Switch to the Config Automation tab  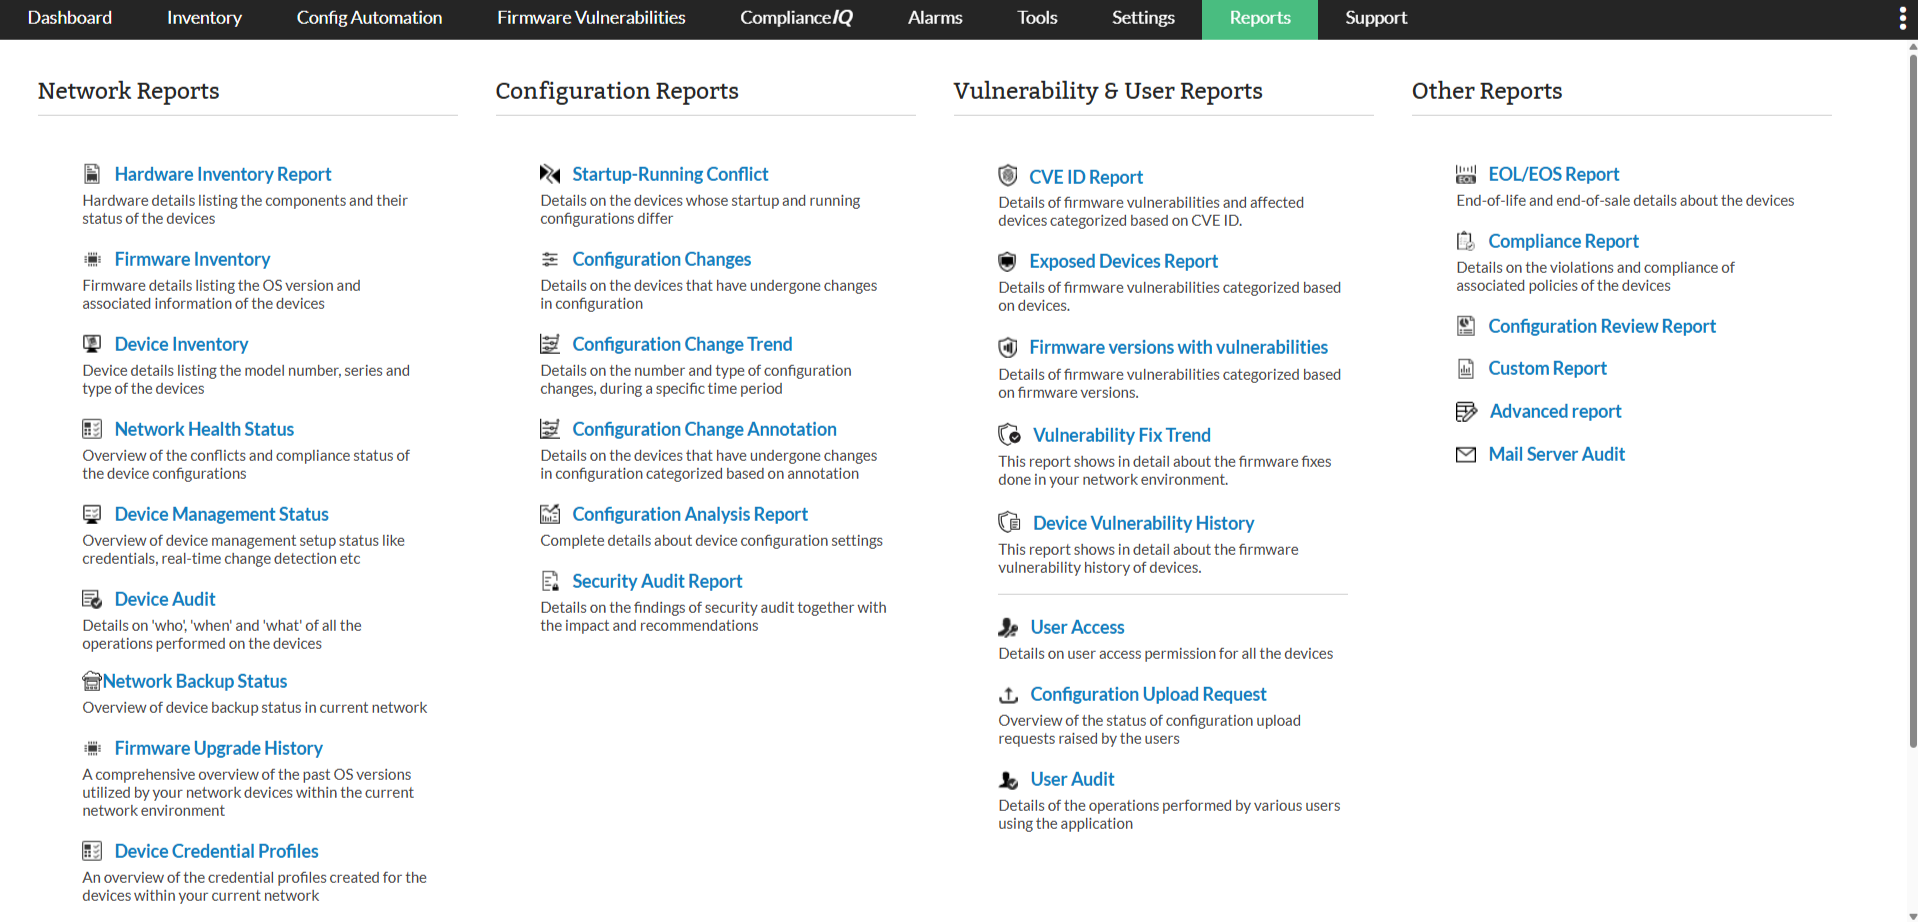click(x=369, y=18)
